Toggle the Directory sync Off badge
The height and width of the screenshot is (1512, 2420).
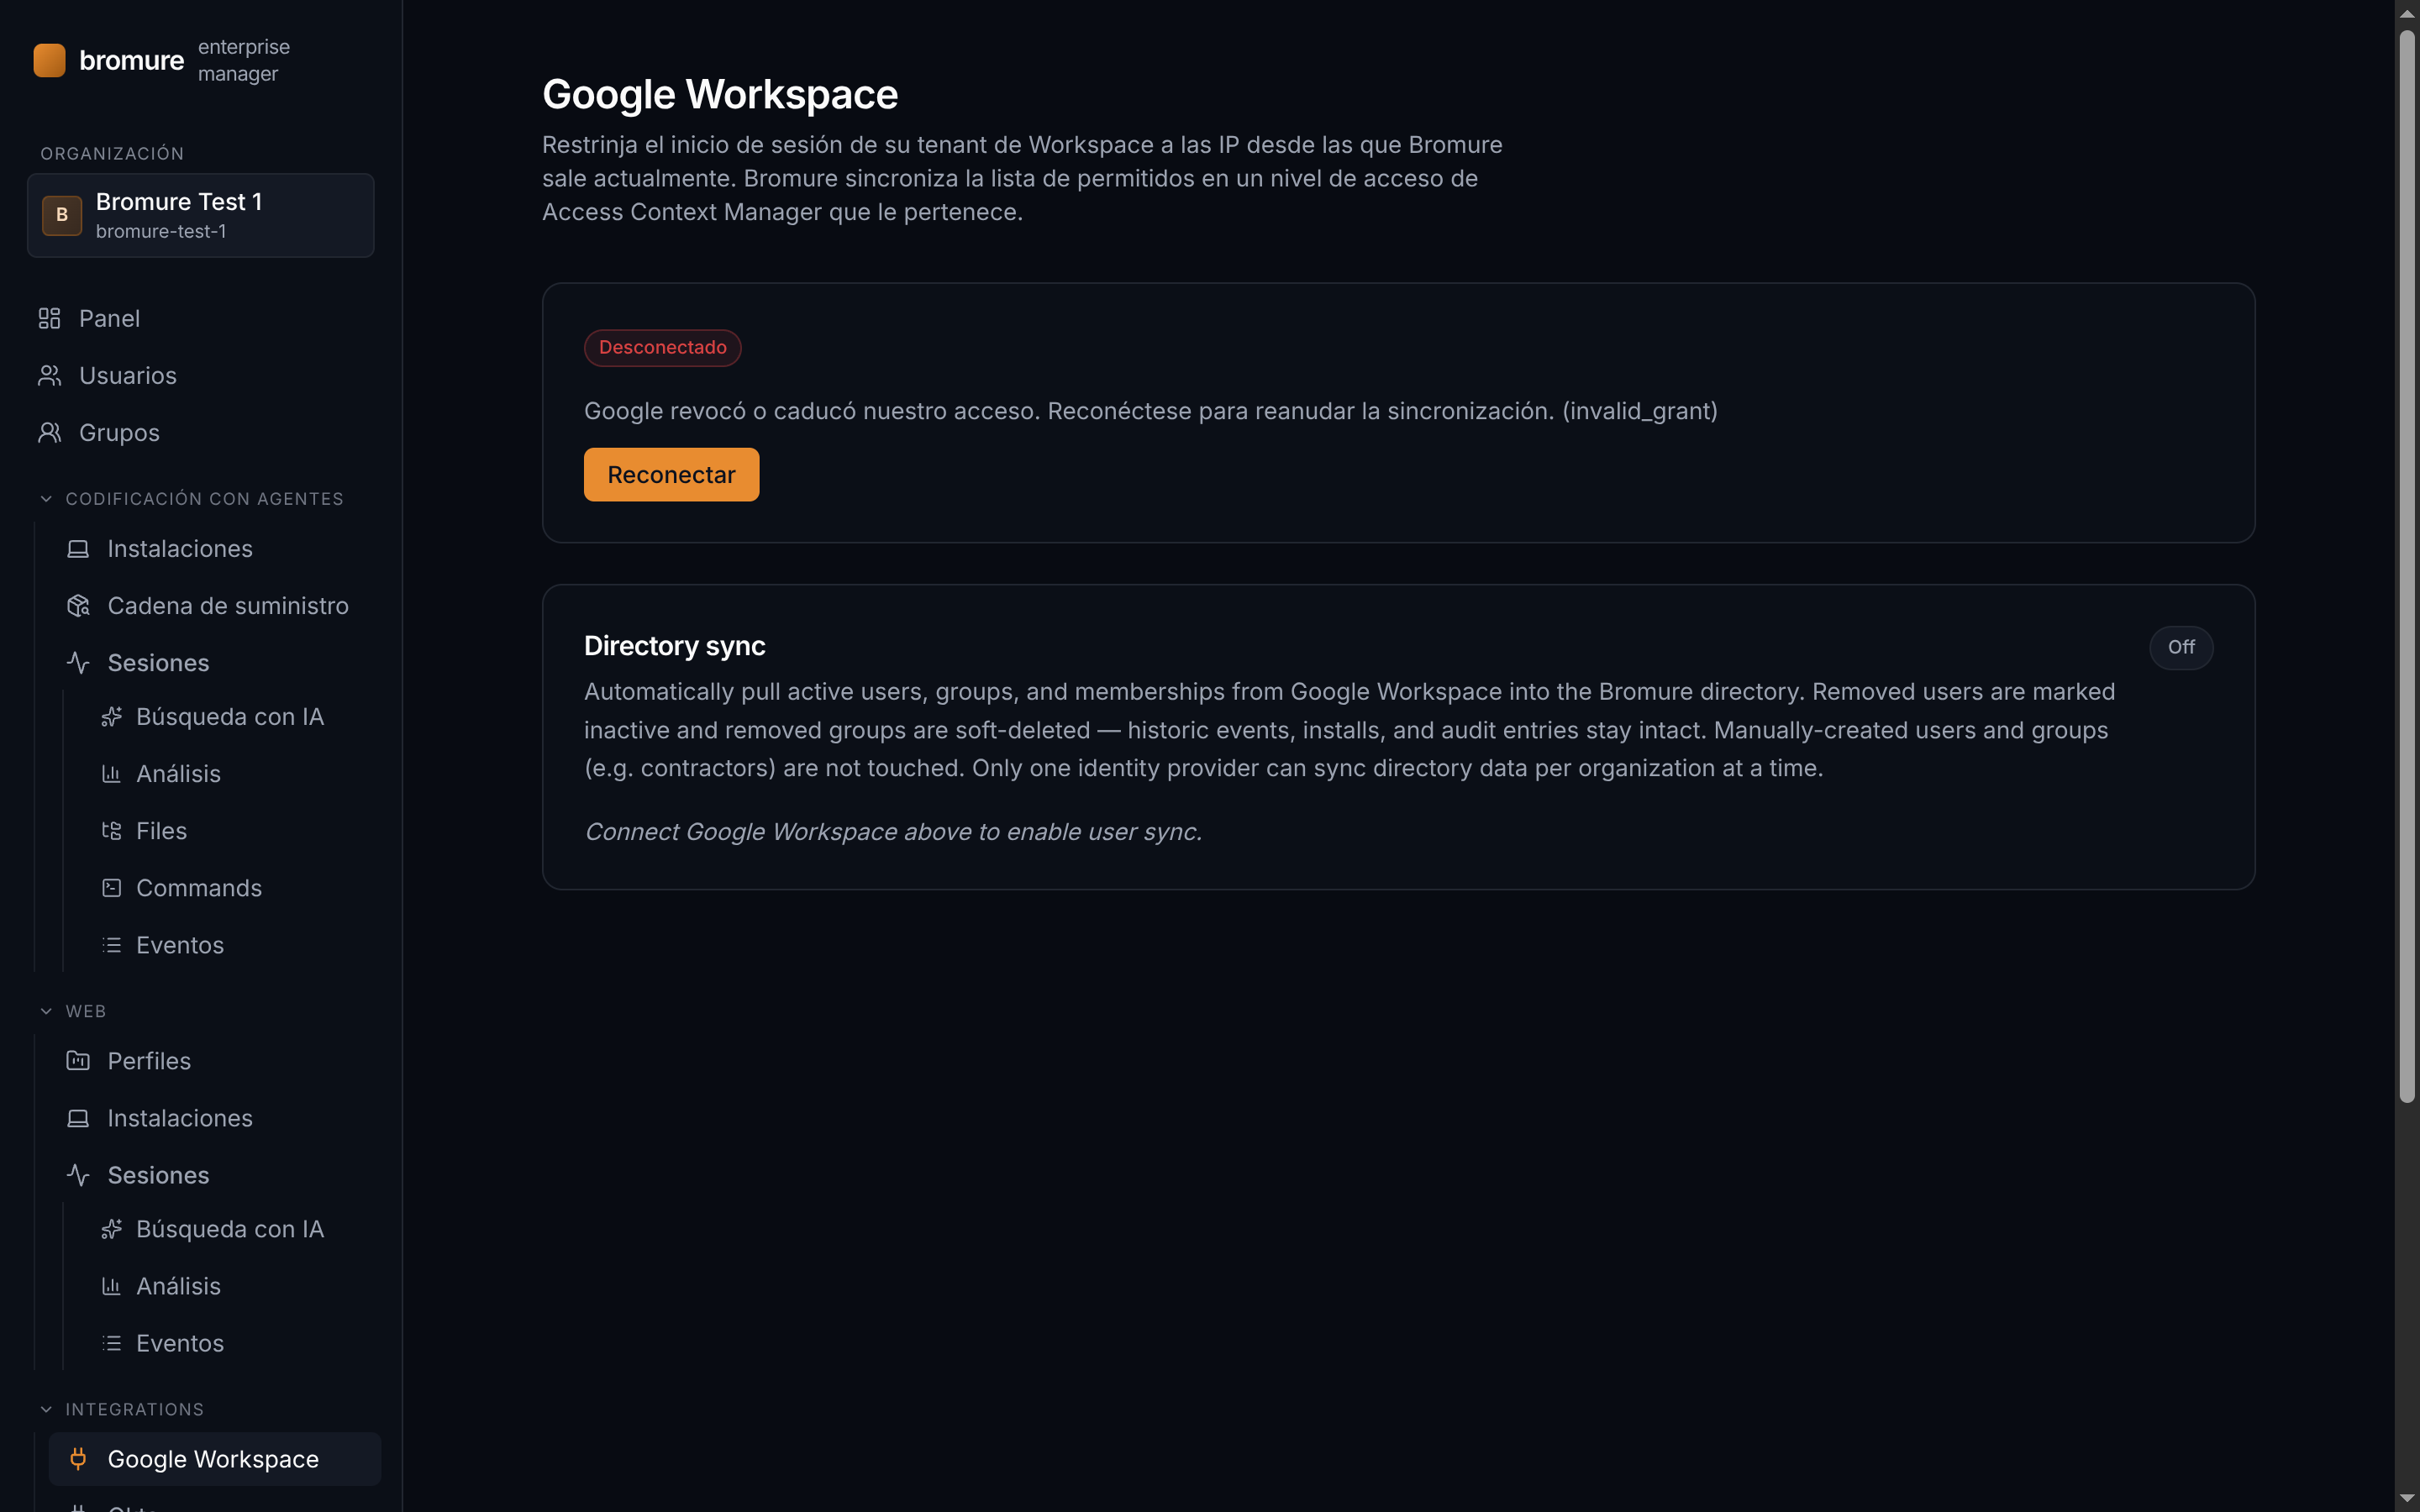click(x=2181, y=647)
